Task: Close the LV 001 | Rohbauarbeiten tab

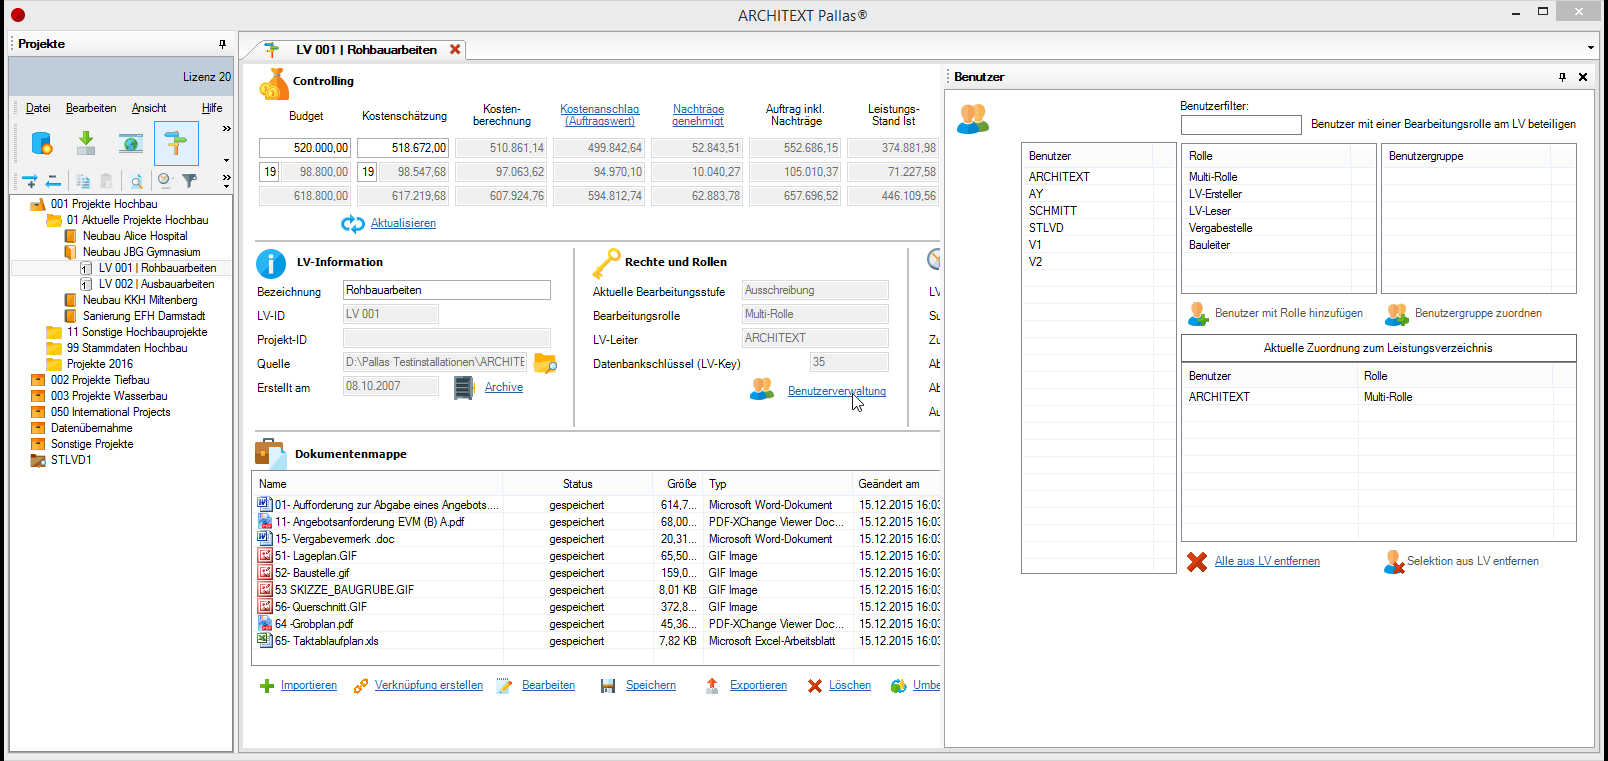Action: (455, 49)
